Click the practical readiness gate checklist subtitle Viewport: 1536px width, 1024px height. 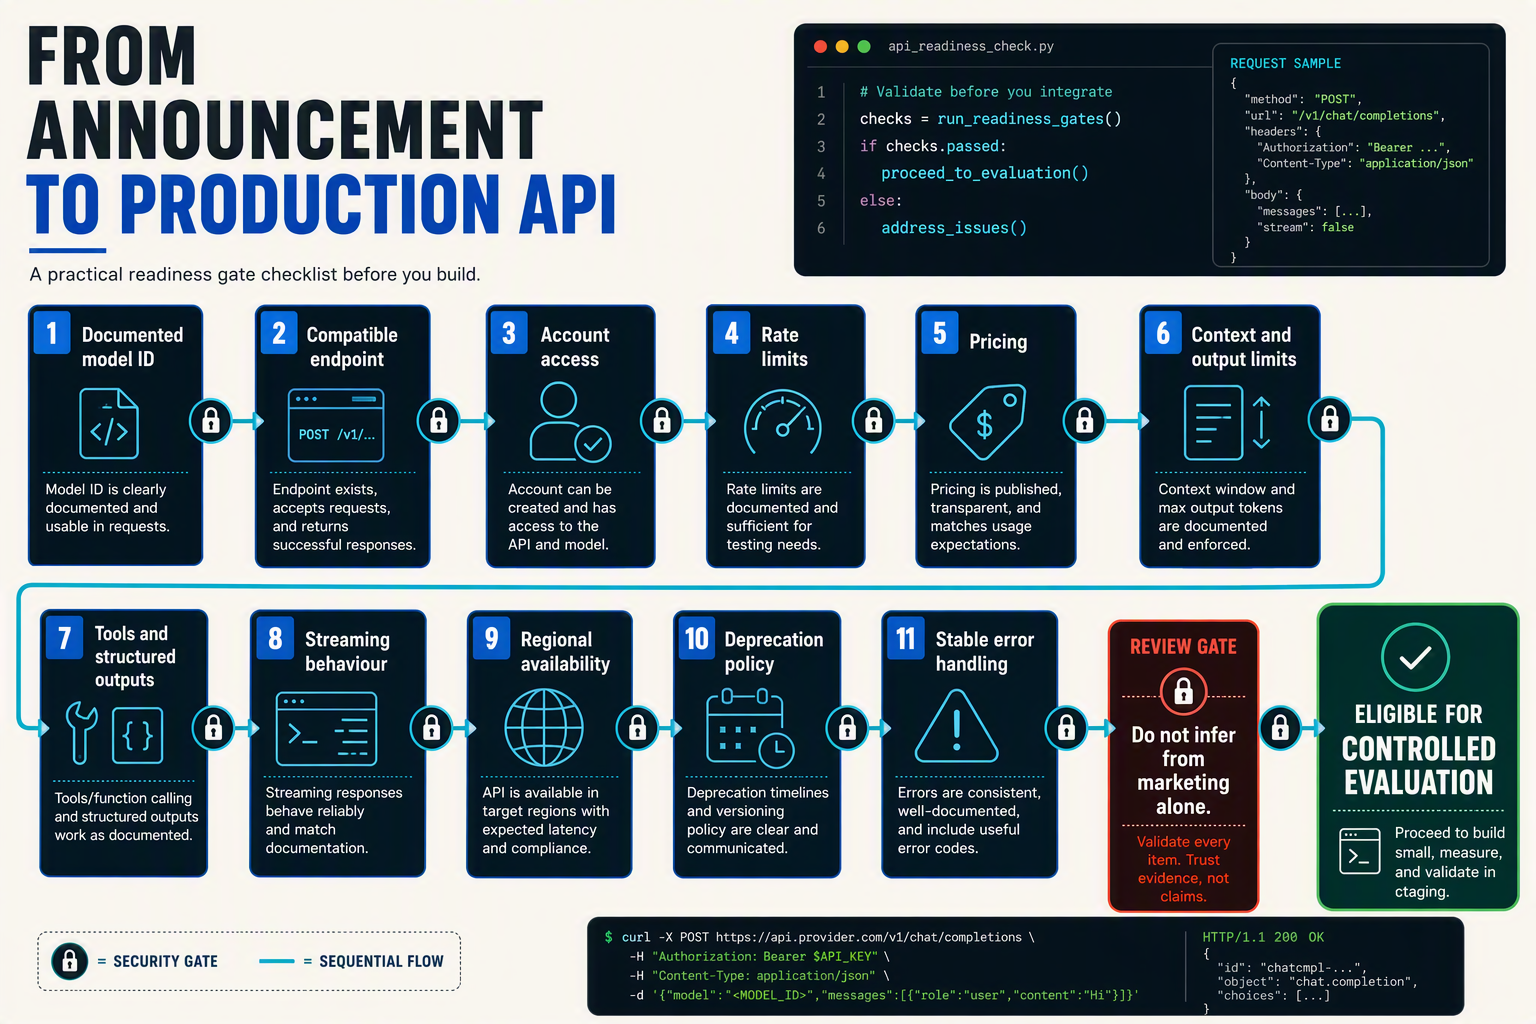(255, 275)
